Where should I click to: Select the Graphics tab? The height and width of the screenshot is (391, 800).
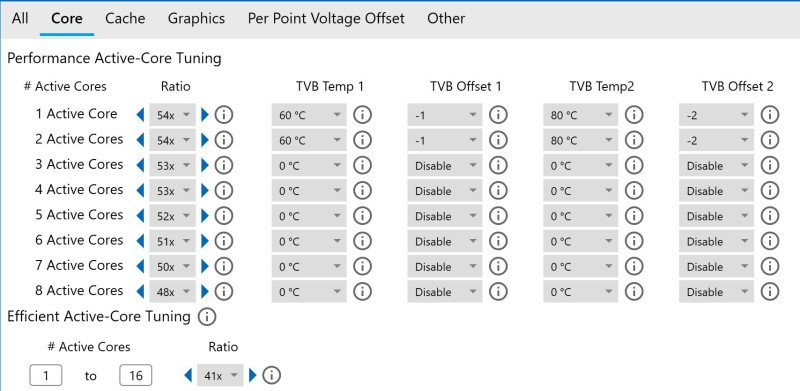(x=196, y=18)
